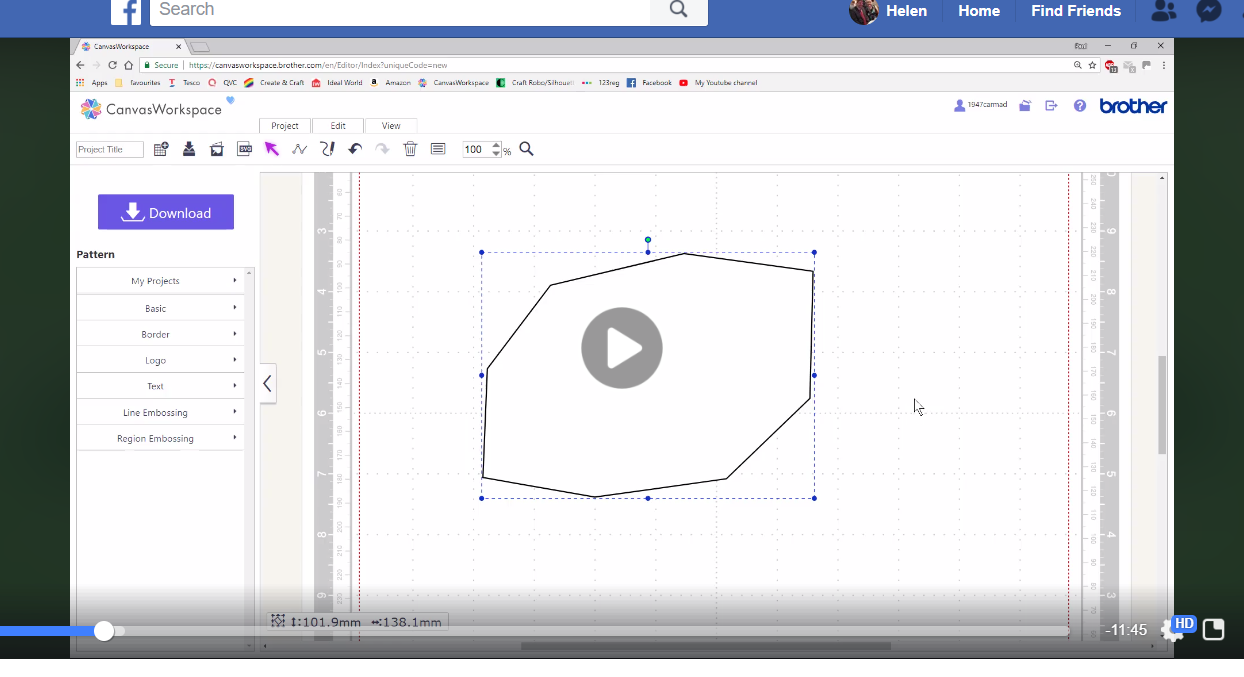Open Facebook Messenger icon
The image size is (1244, 677).
(x=1209, y=11)
